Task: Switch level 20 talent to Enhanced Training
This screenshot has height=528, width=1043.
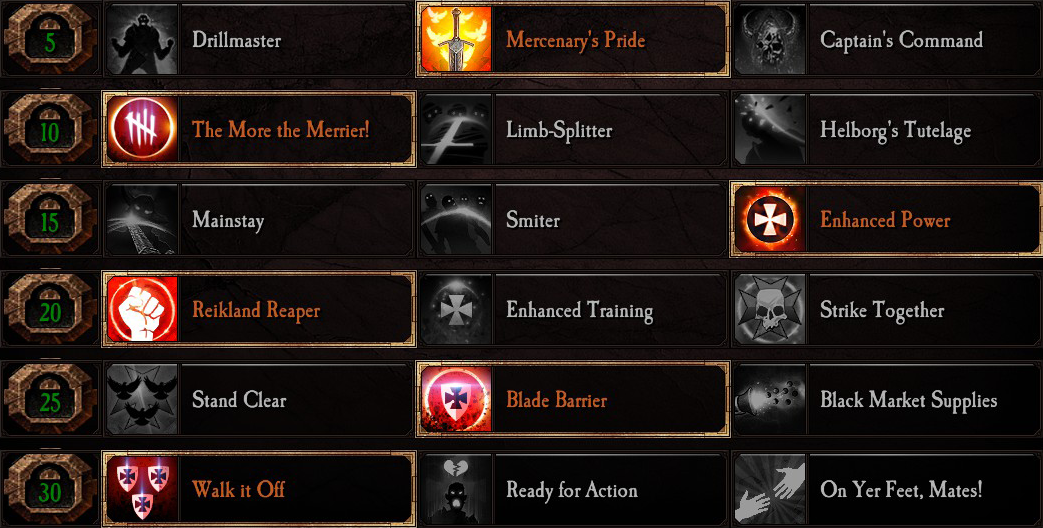Action: tap(573, 309)
